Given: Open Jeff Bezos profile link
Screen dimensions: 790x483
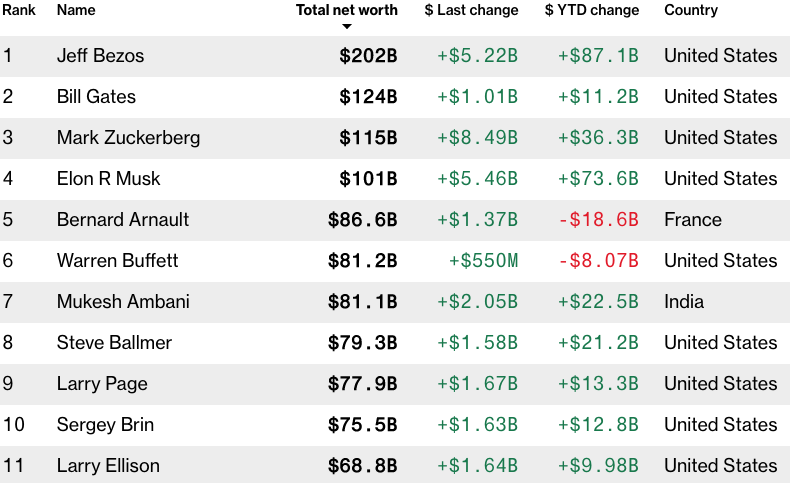Looking at the screenshot, I should 100,56.
